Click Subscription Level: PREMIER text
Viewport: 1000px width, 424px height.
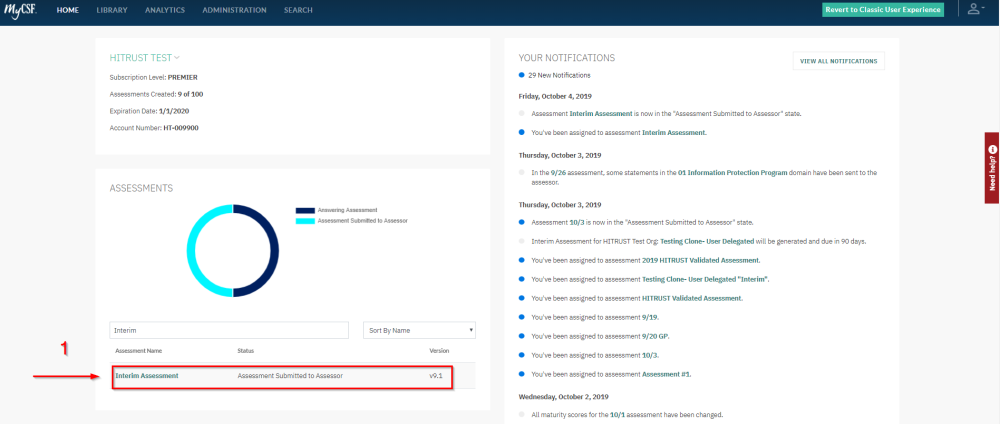click(x=154, y=77)
